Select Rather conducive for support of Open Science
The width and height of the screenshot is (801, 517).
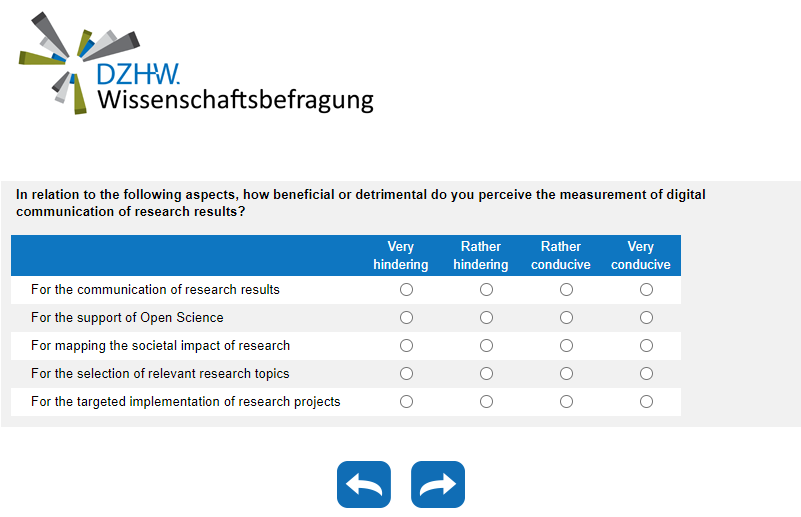(x=566, y=318)
